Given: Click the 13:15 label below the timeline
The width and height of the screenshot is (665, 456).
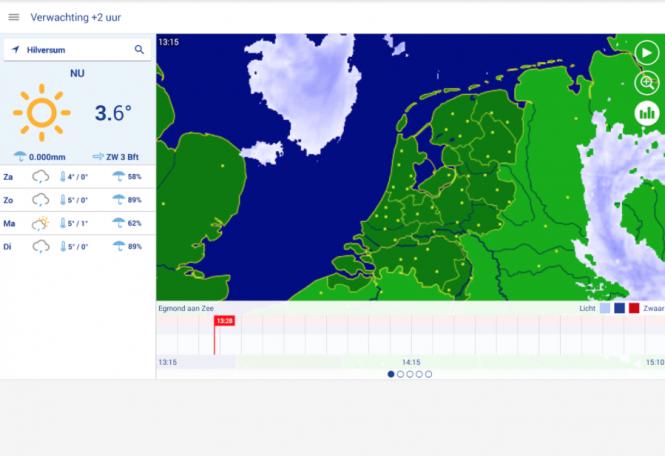Looking at the screenshot, I should tap(168, 362).
